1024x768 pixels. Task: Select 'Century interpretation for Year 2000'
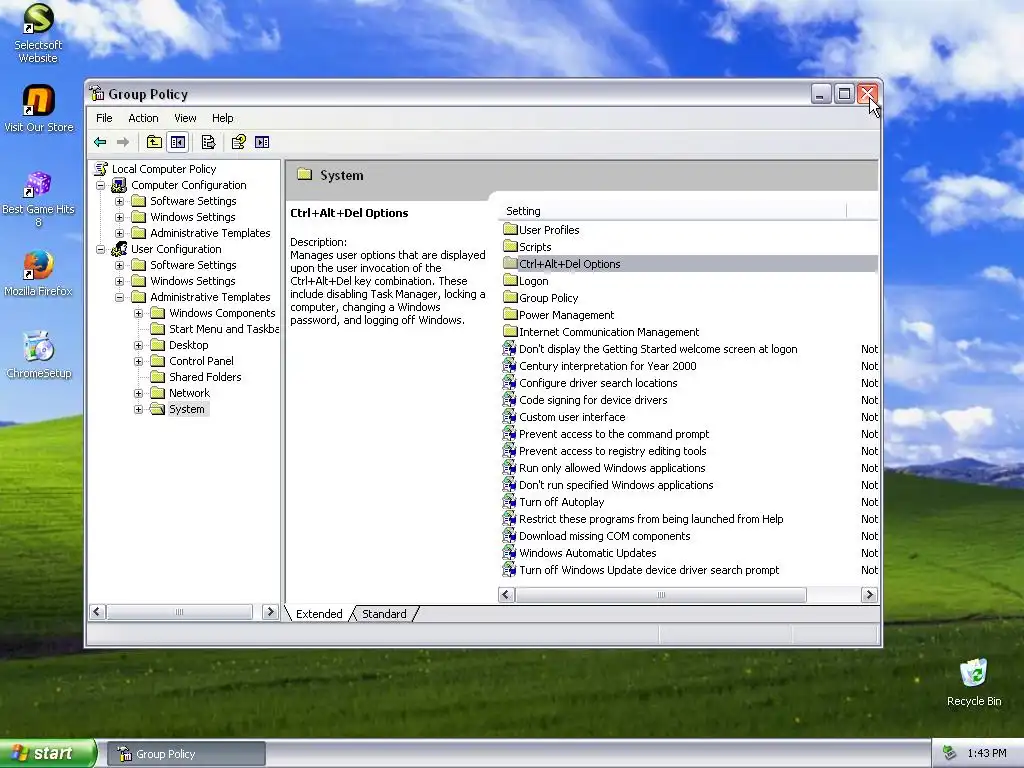coord(607,366)
